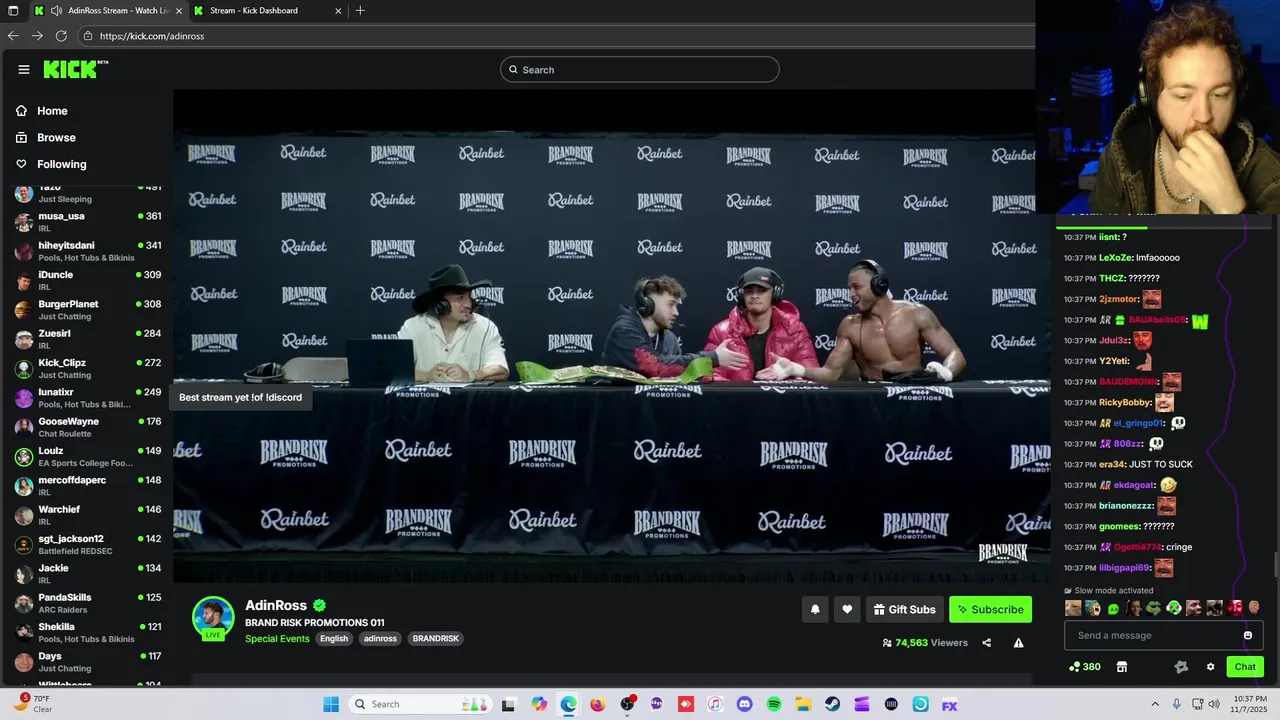Click the browser address bar
1280x720 pixels.
click(x=555, y=36)
